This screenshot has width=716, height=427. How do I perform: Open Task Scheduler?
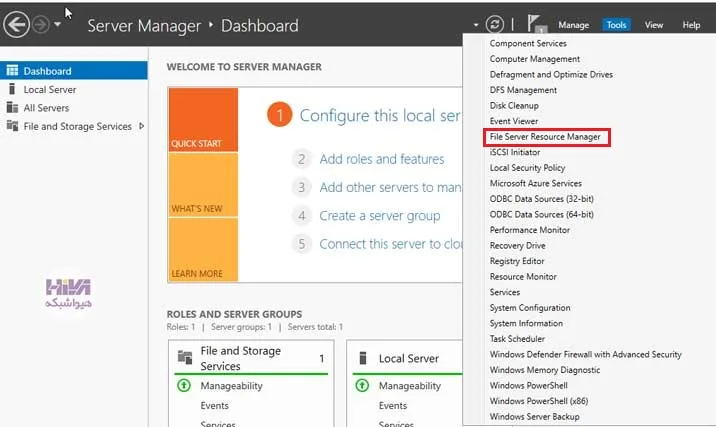[517, 338]
